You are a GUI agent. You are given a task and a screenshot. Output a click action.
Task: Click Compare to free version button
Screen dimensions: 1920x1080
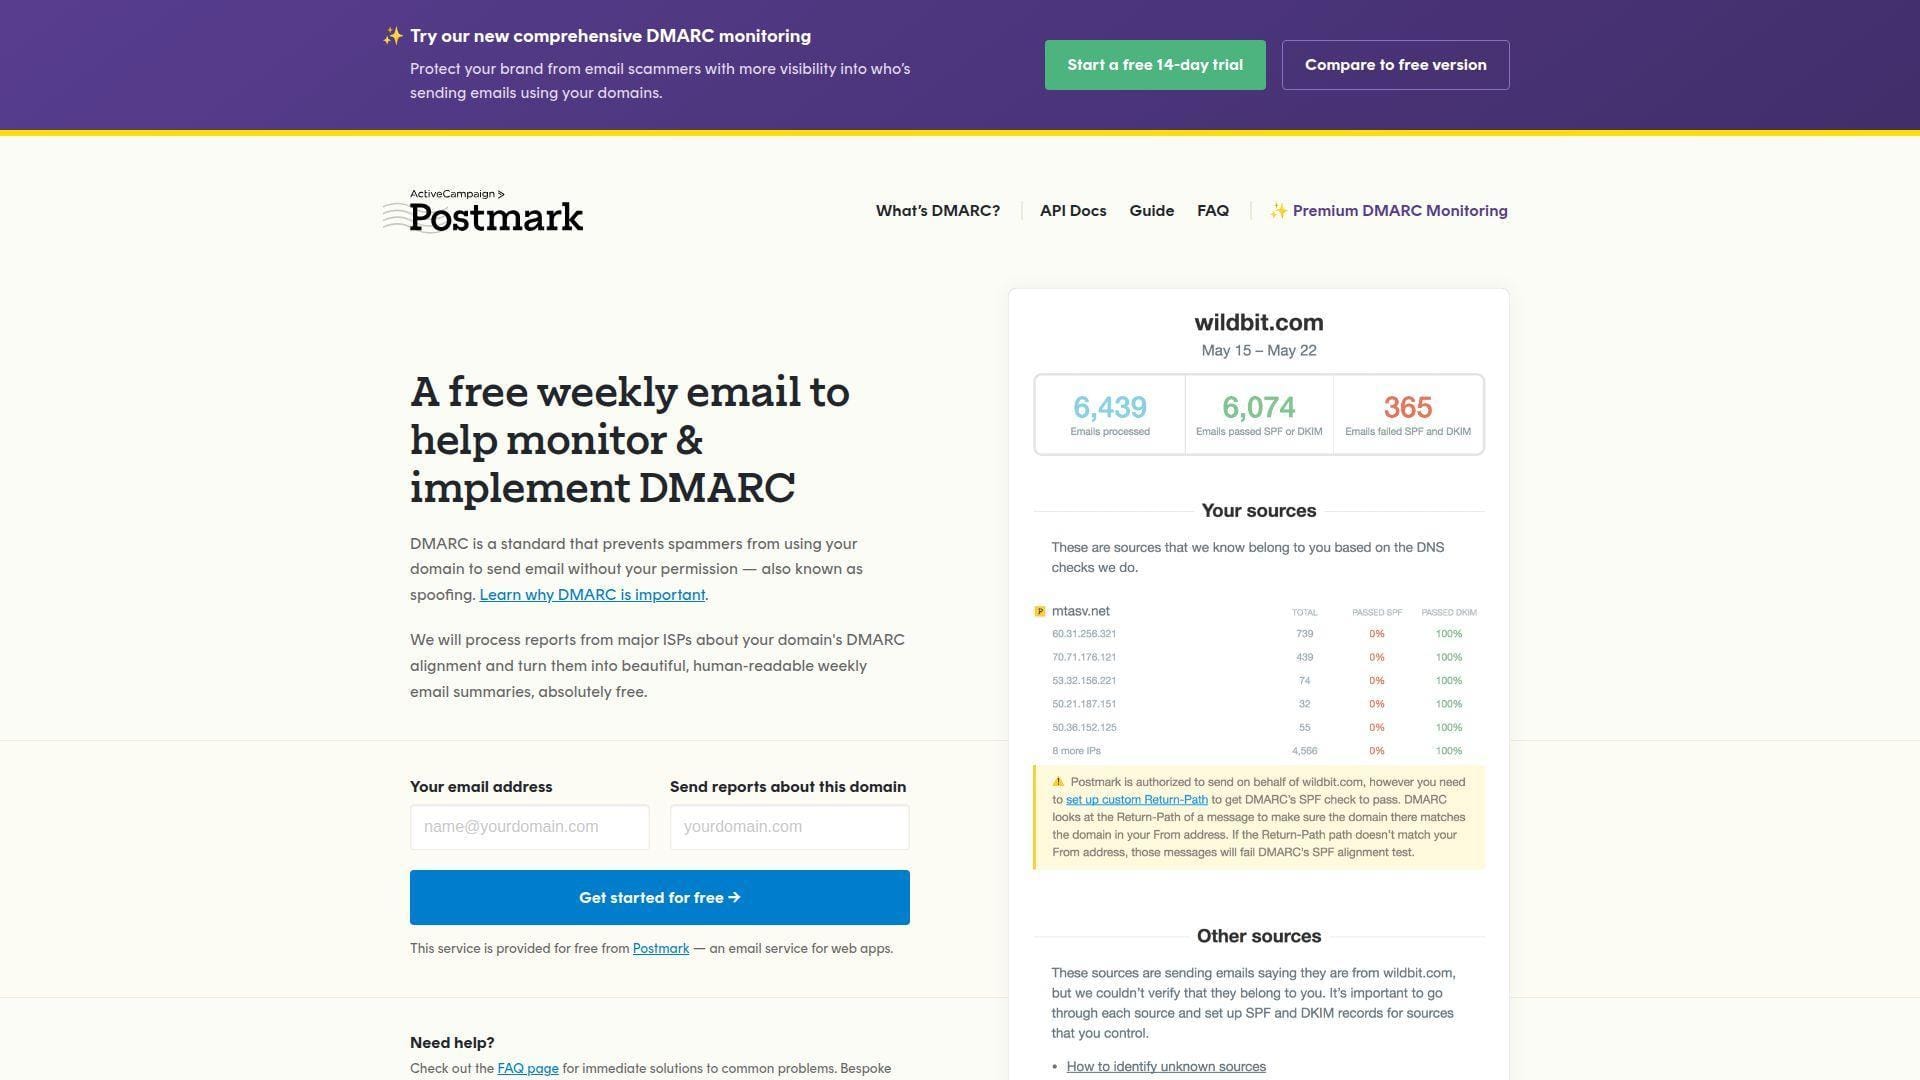pos(1395,65)
